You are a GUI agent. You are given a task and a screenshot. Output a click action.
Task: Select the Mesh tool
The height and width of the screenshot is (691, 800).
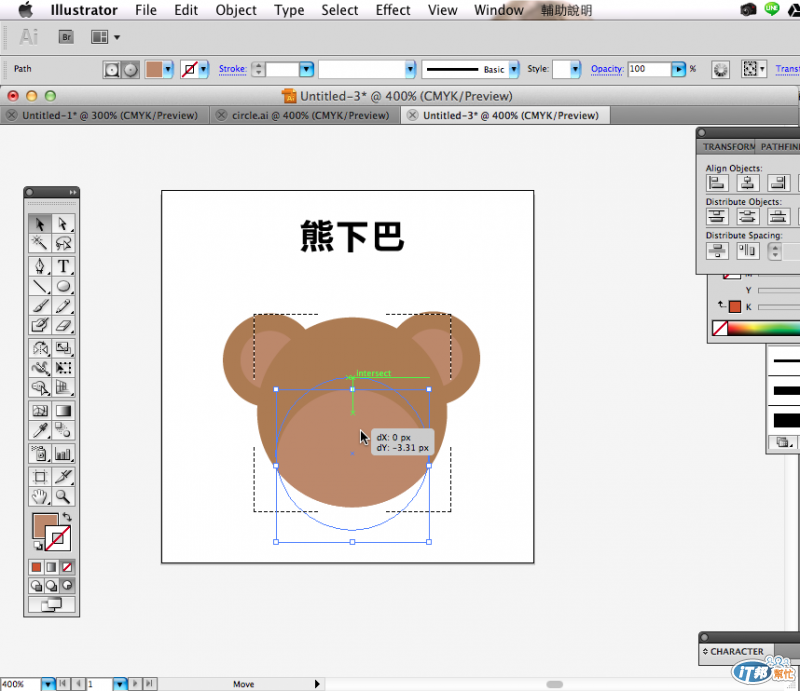click(40, 411)
